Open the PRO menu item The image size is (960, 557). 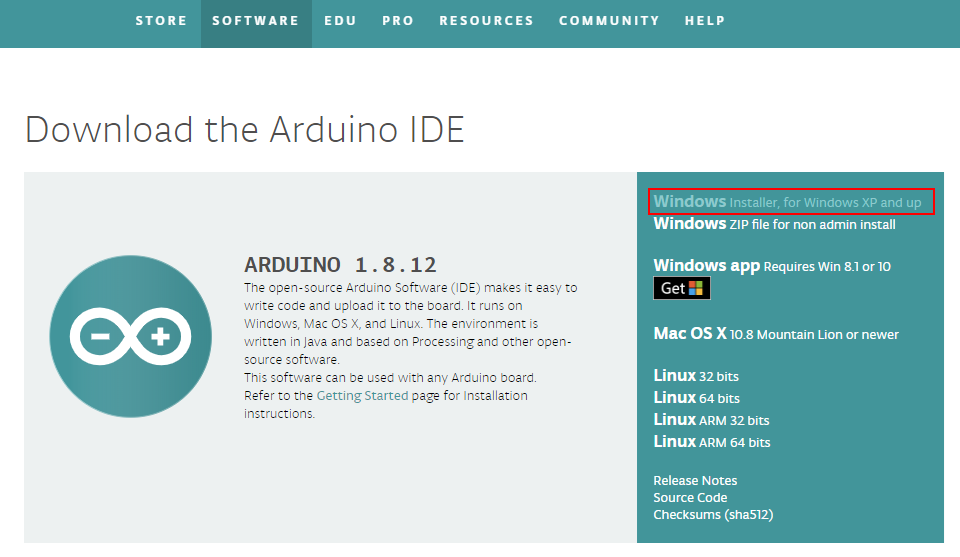pyautogui.click(x=398, y=21)
